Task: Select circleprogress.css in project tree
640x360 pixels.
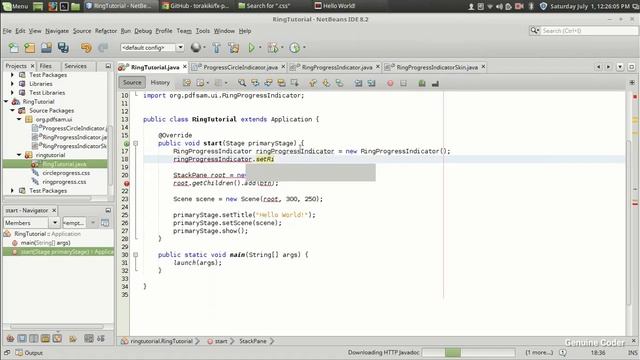Action: click(66, 173)
